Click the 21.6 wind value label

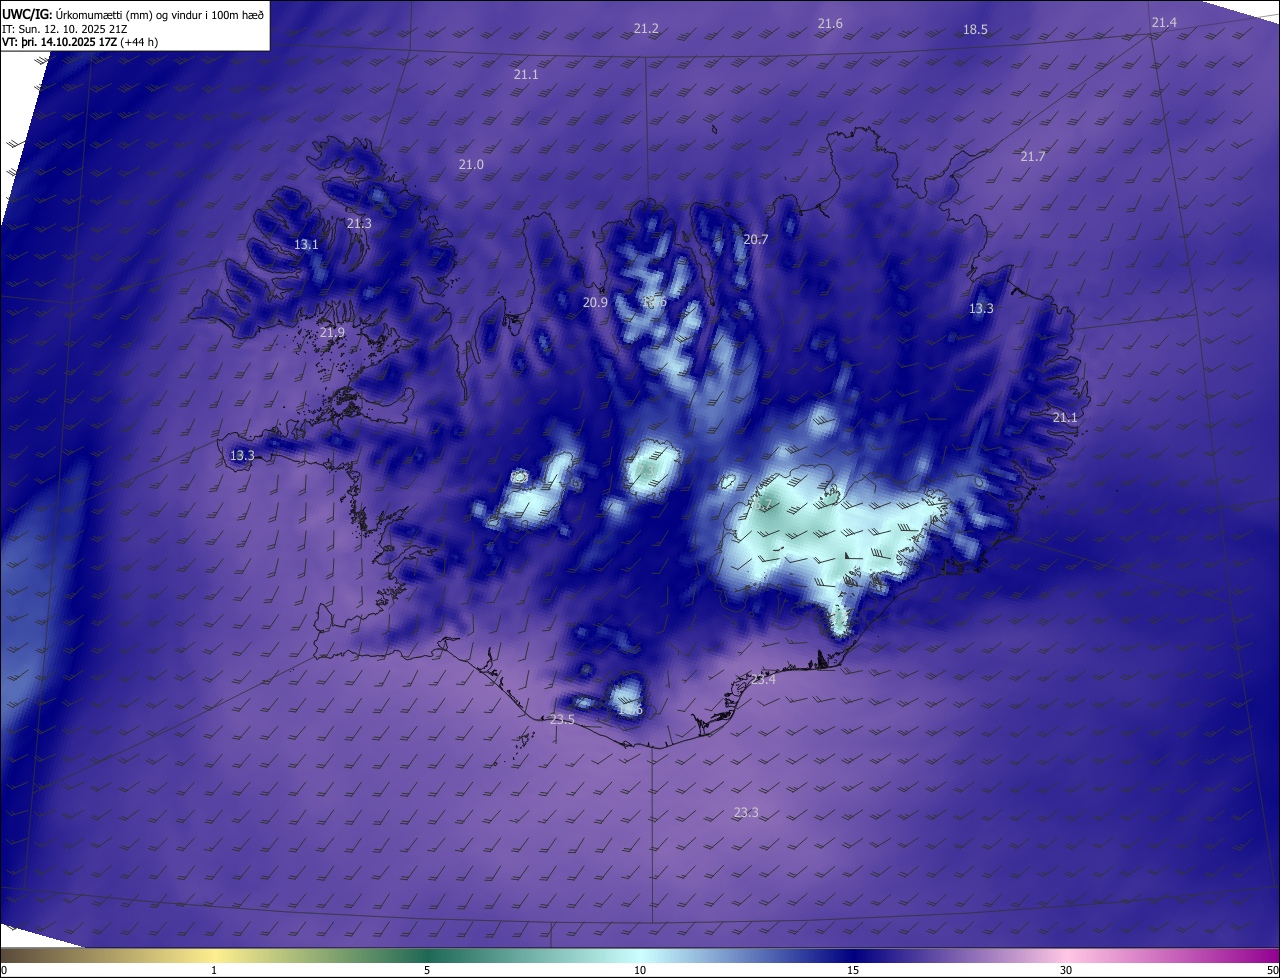click(x=830, y=23)
